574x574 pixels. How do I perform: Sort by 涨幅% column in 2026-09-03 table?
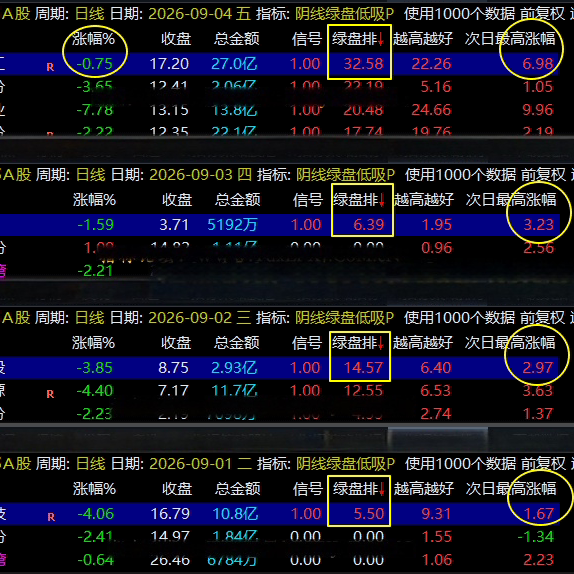(x=94, y=200)
